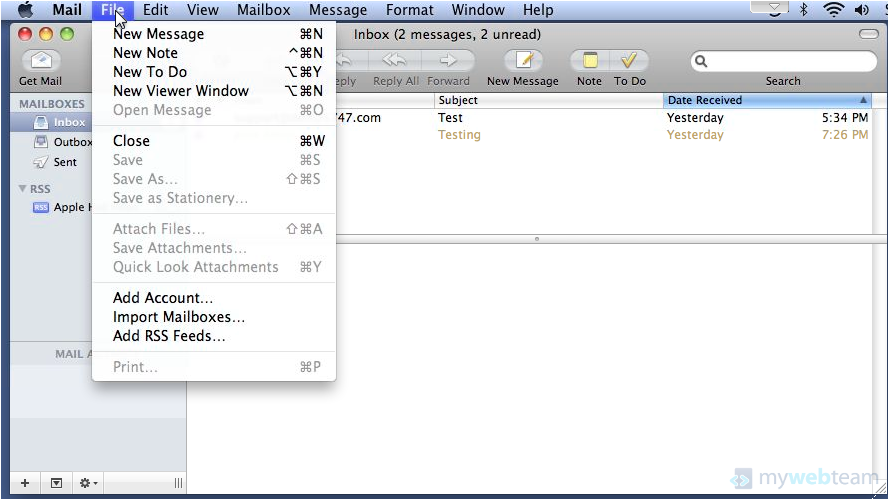Open the Mailbox menu in menu bar
Screen dimensions: 889x500
(x=263, y=10)
